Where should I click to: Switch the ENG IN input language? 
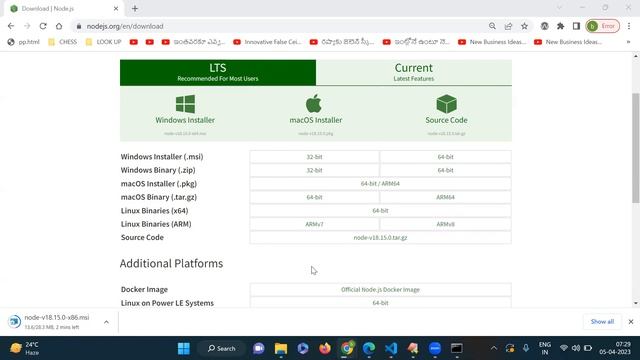click(545, 348)
